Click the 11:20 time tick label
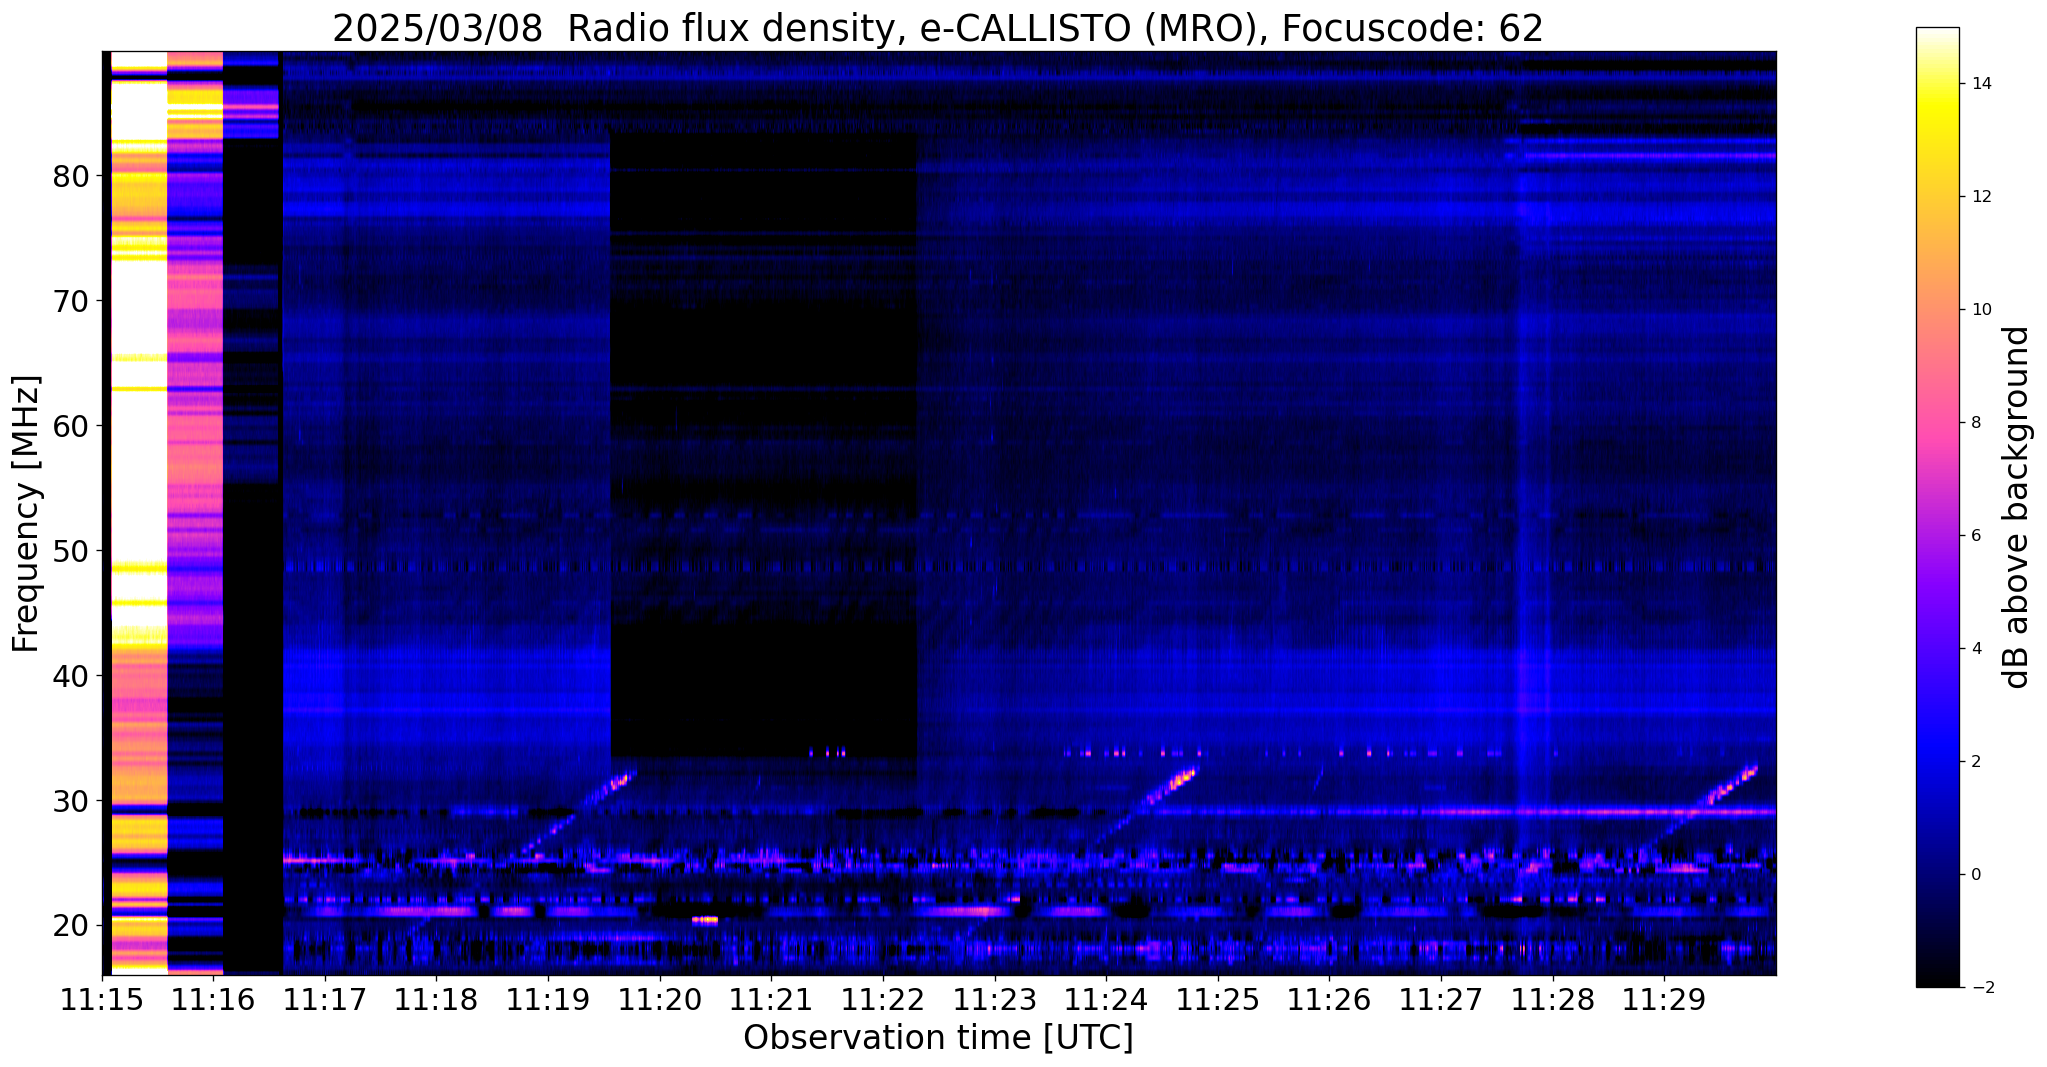2047x1067 pixels. coord(660,1001)
